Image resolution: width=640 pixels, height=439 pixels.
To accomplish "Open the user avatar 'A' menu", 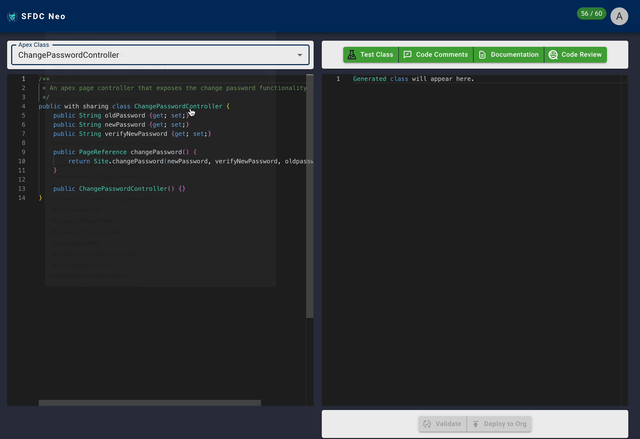I will (x=619, y=16).
